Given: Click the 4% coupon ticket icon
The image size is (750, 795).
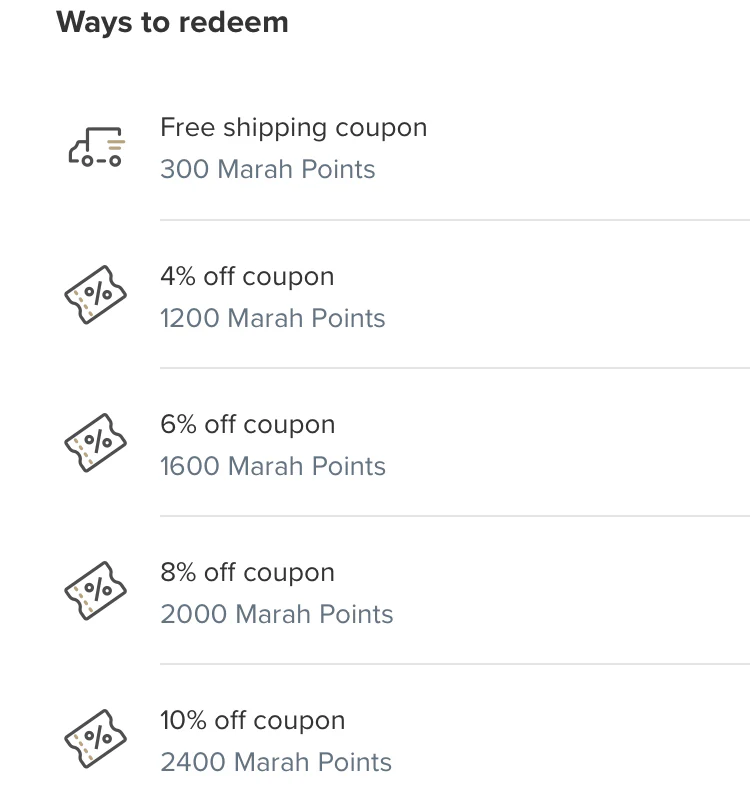Looking at the screenshot, I should (x=95, y=295).
